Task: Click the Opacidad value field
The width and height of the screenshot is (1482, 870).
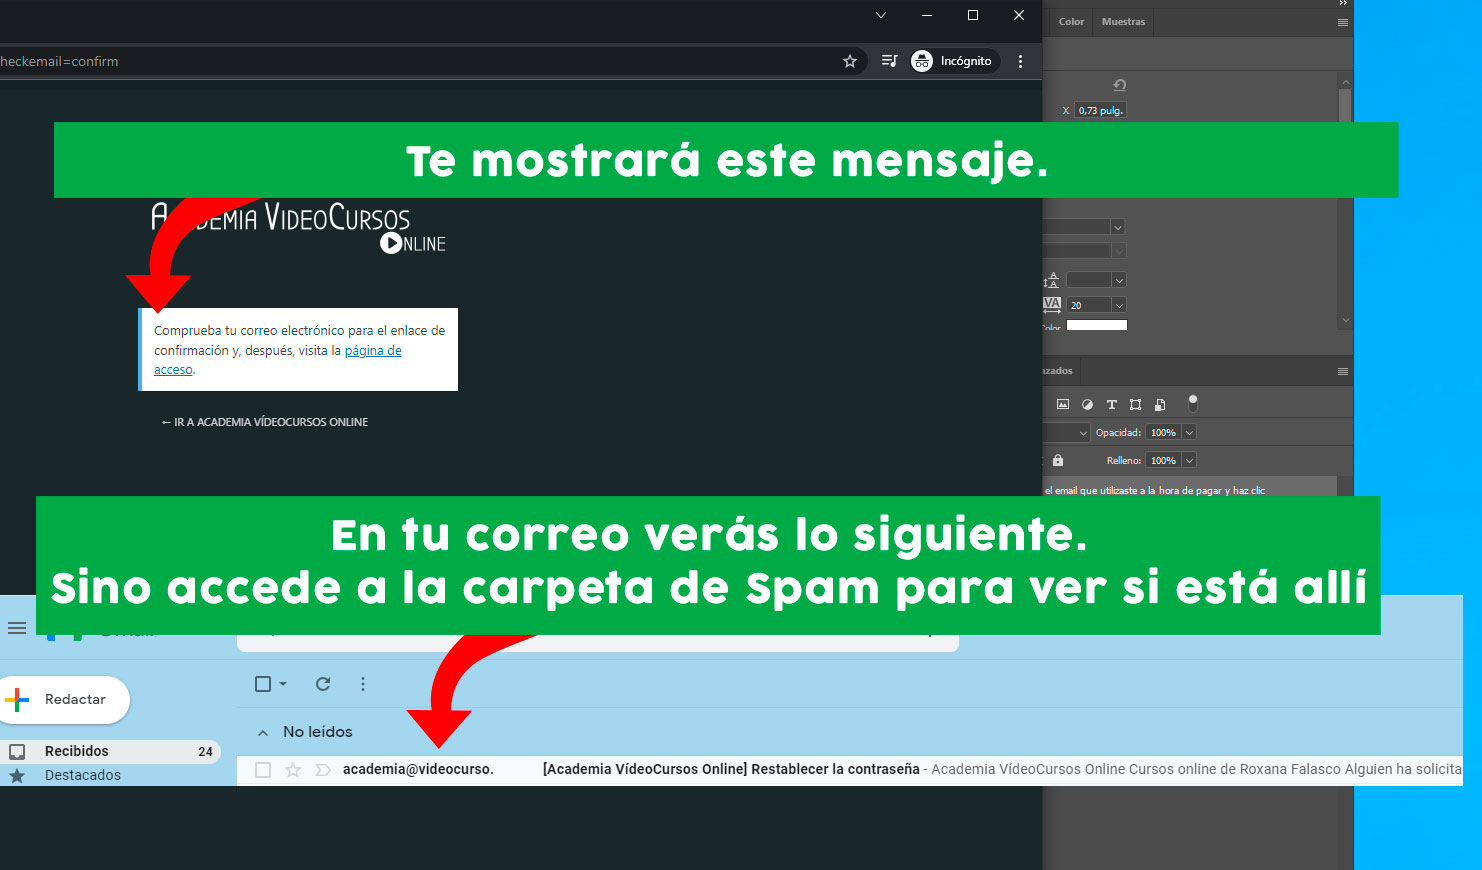Action: click(x=1163, y=433)
